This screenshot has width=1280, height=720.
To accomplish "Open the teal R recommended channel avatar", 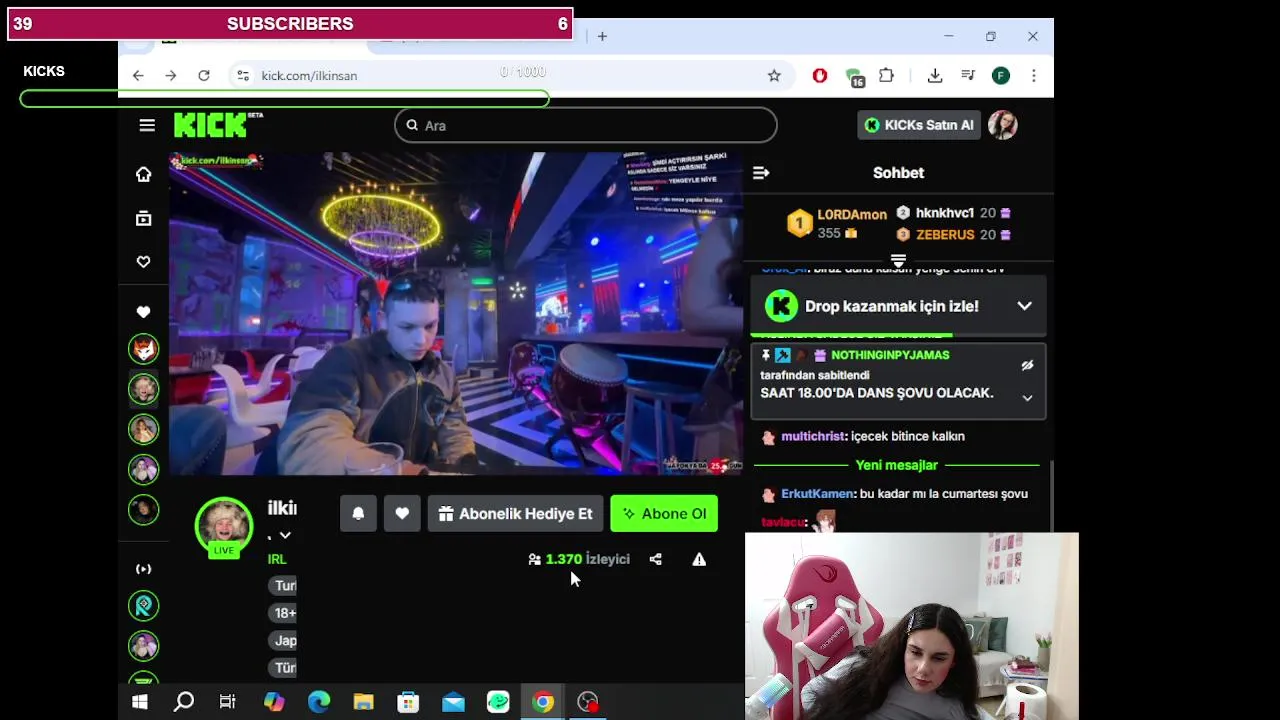I will pos(144,606).
